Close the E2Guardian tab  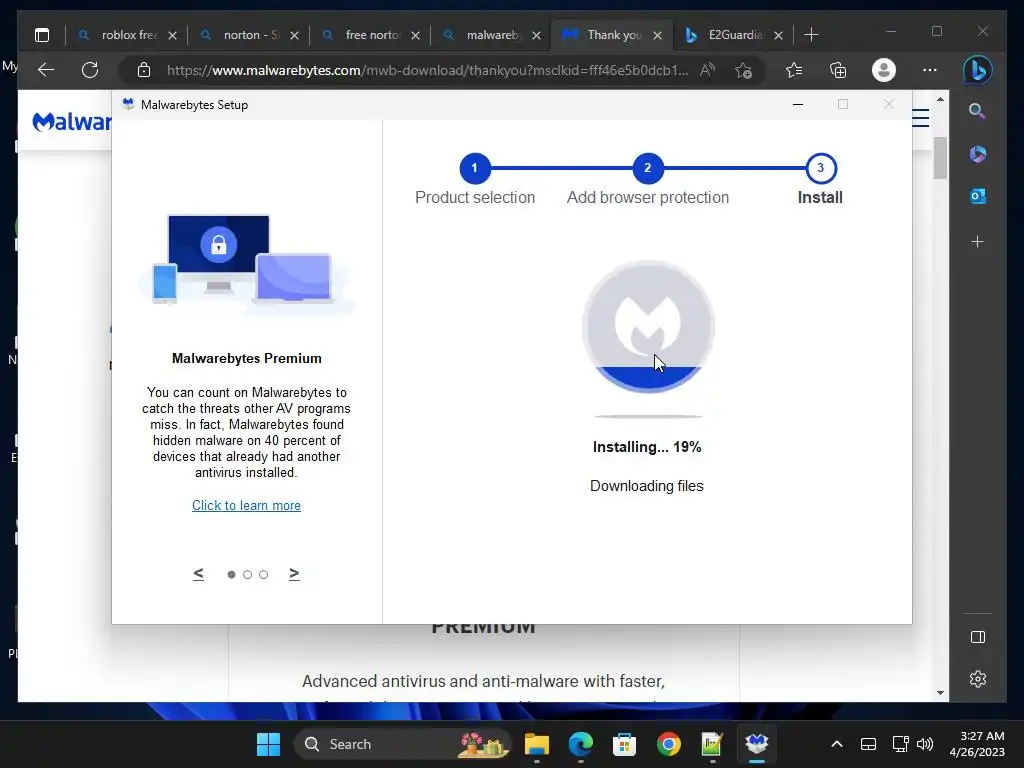pyautogui.click(x=778, y=35)
